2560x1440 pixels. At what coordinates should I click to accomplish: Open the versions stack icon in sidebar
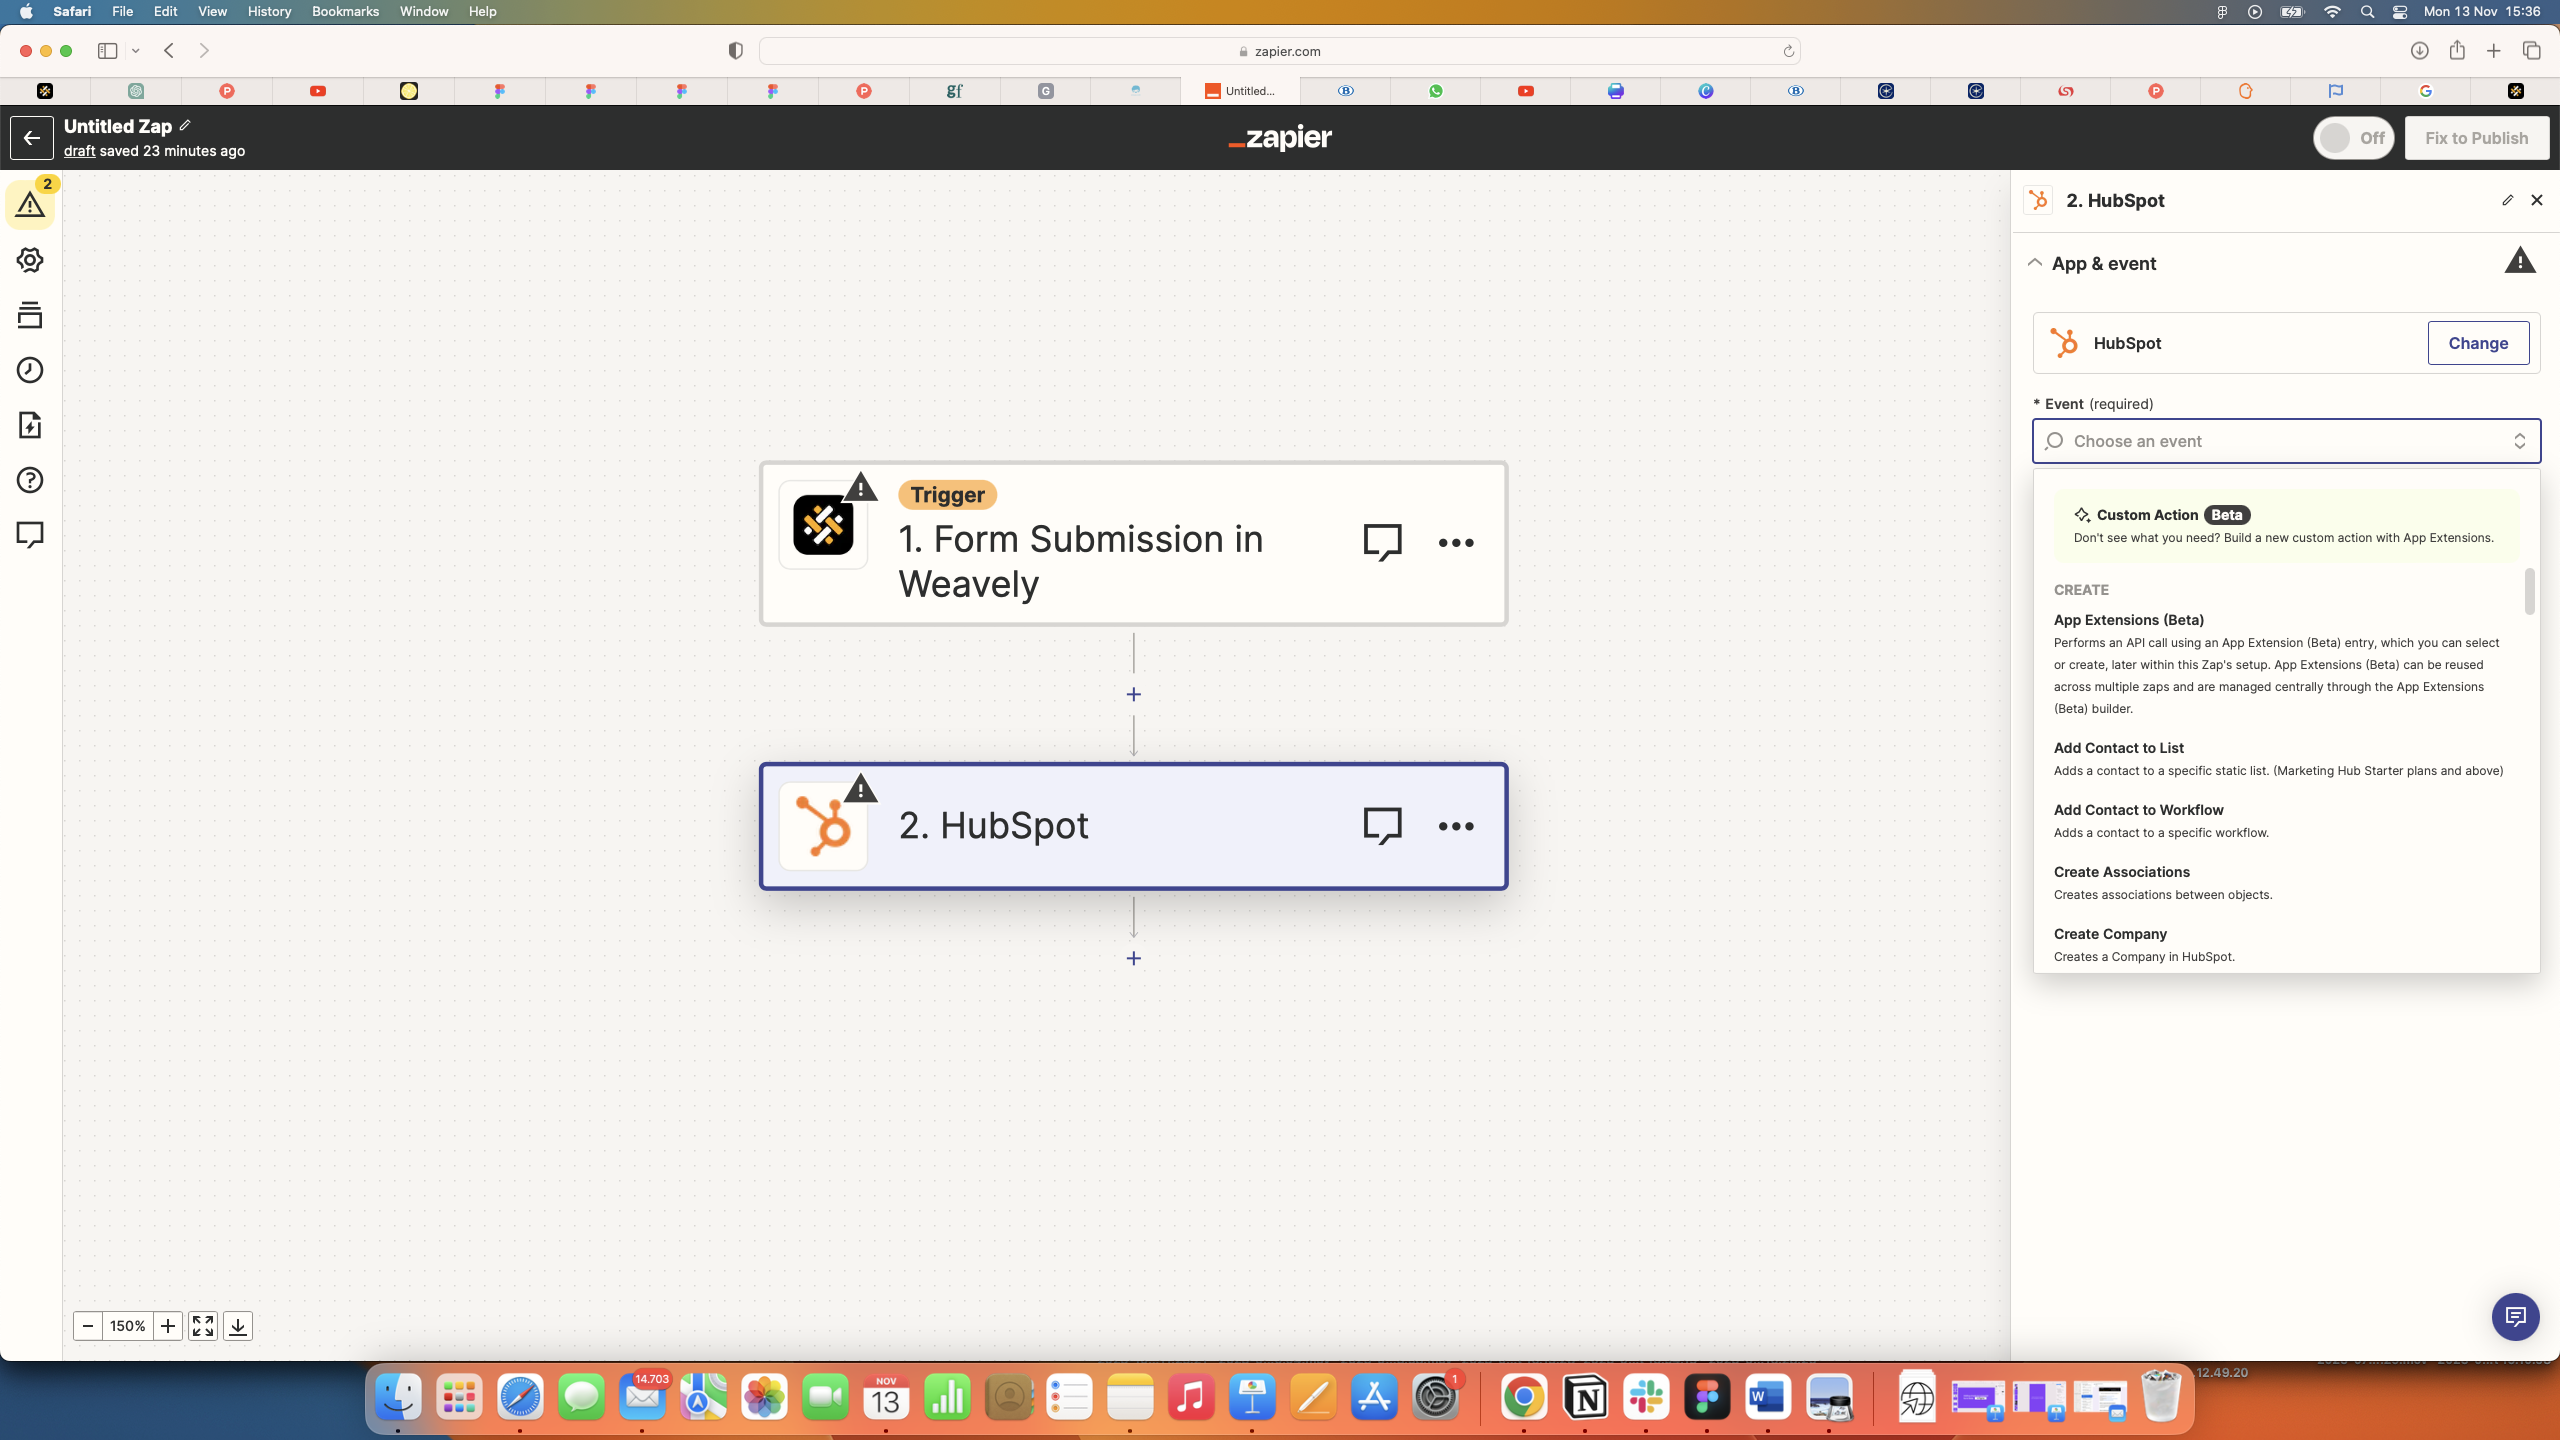point(30,315)
